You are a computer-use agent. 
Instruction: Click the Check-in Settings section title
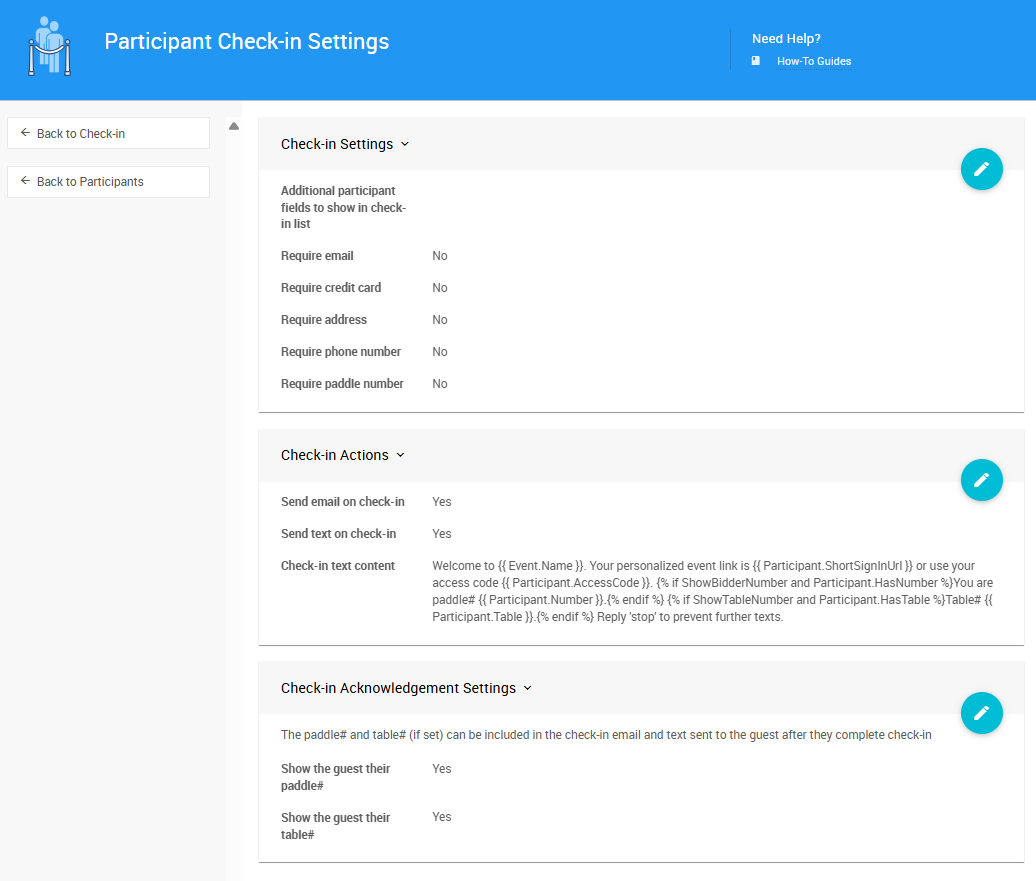pos(337,144)
